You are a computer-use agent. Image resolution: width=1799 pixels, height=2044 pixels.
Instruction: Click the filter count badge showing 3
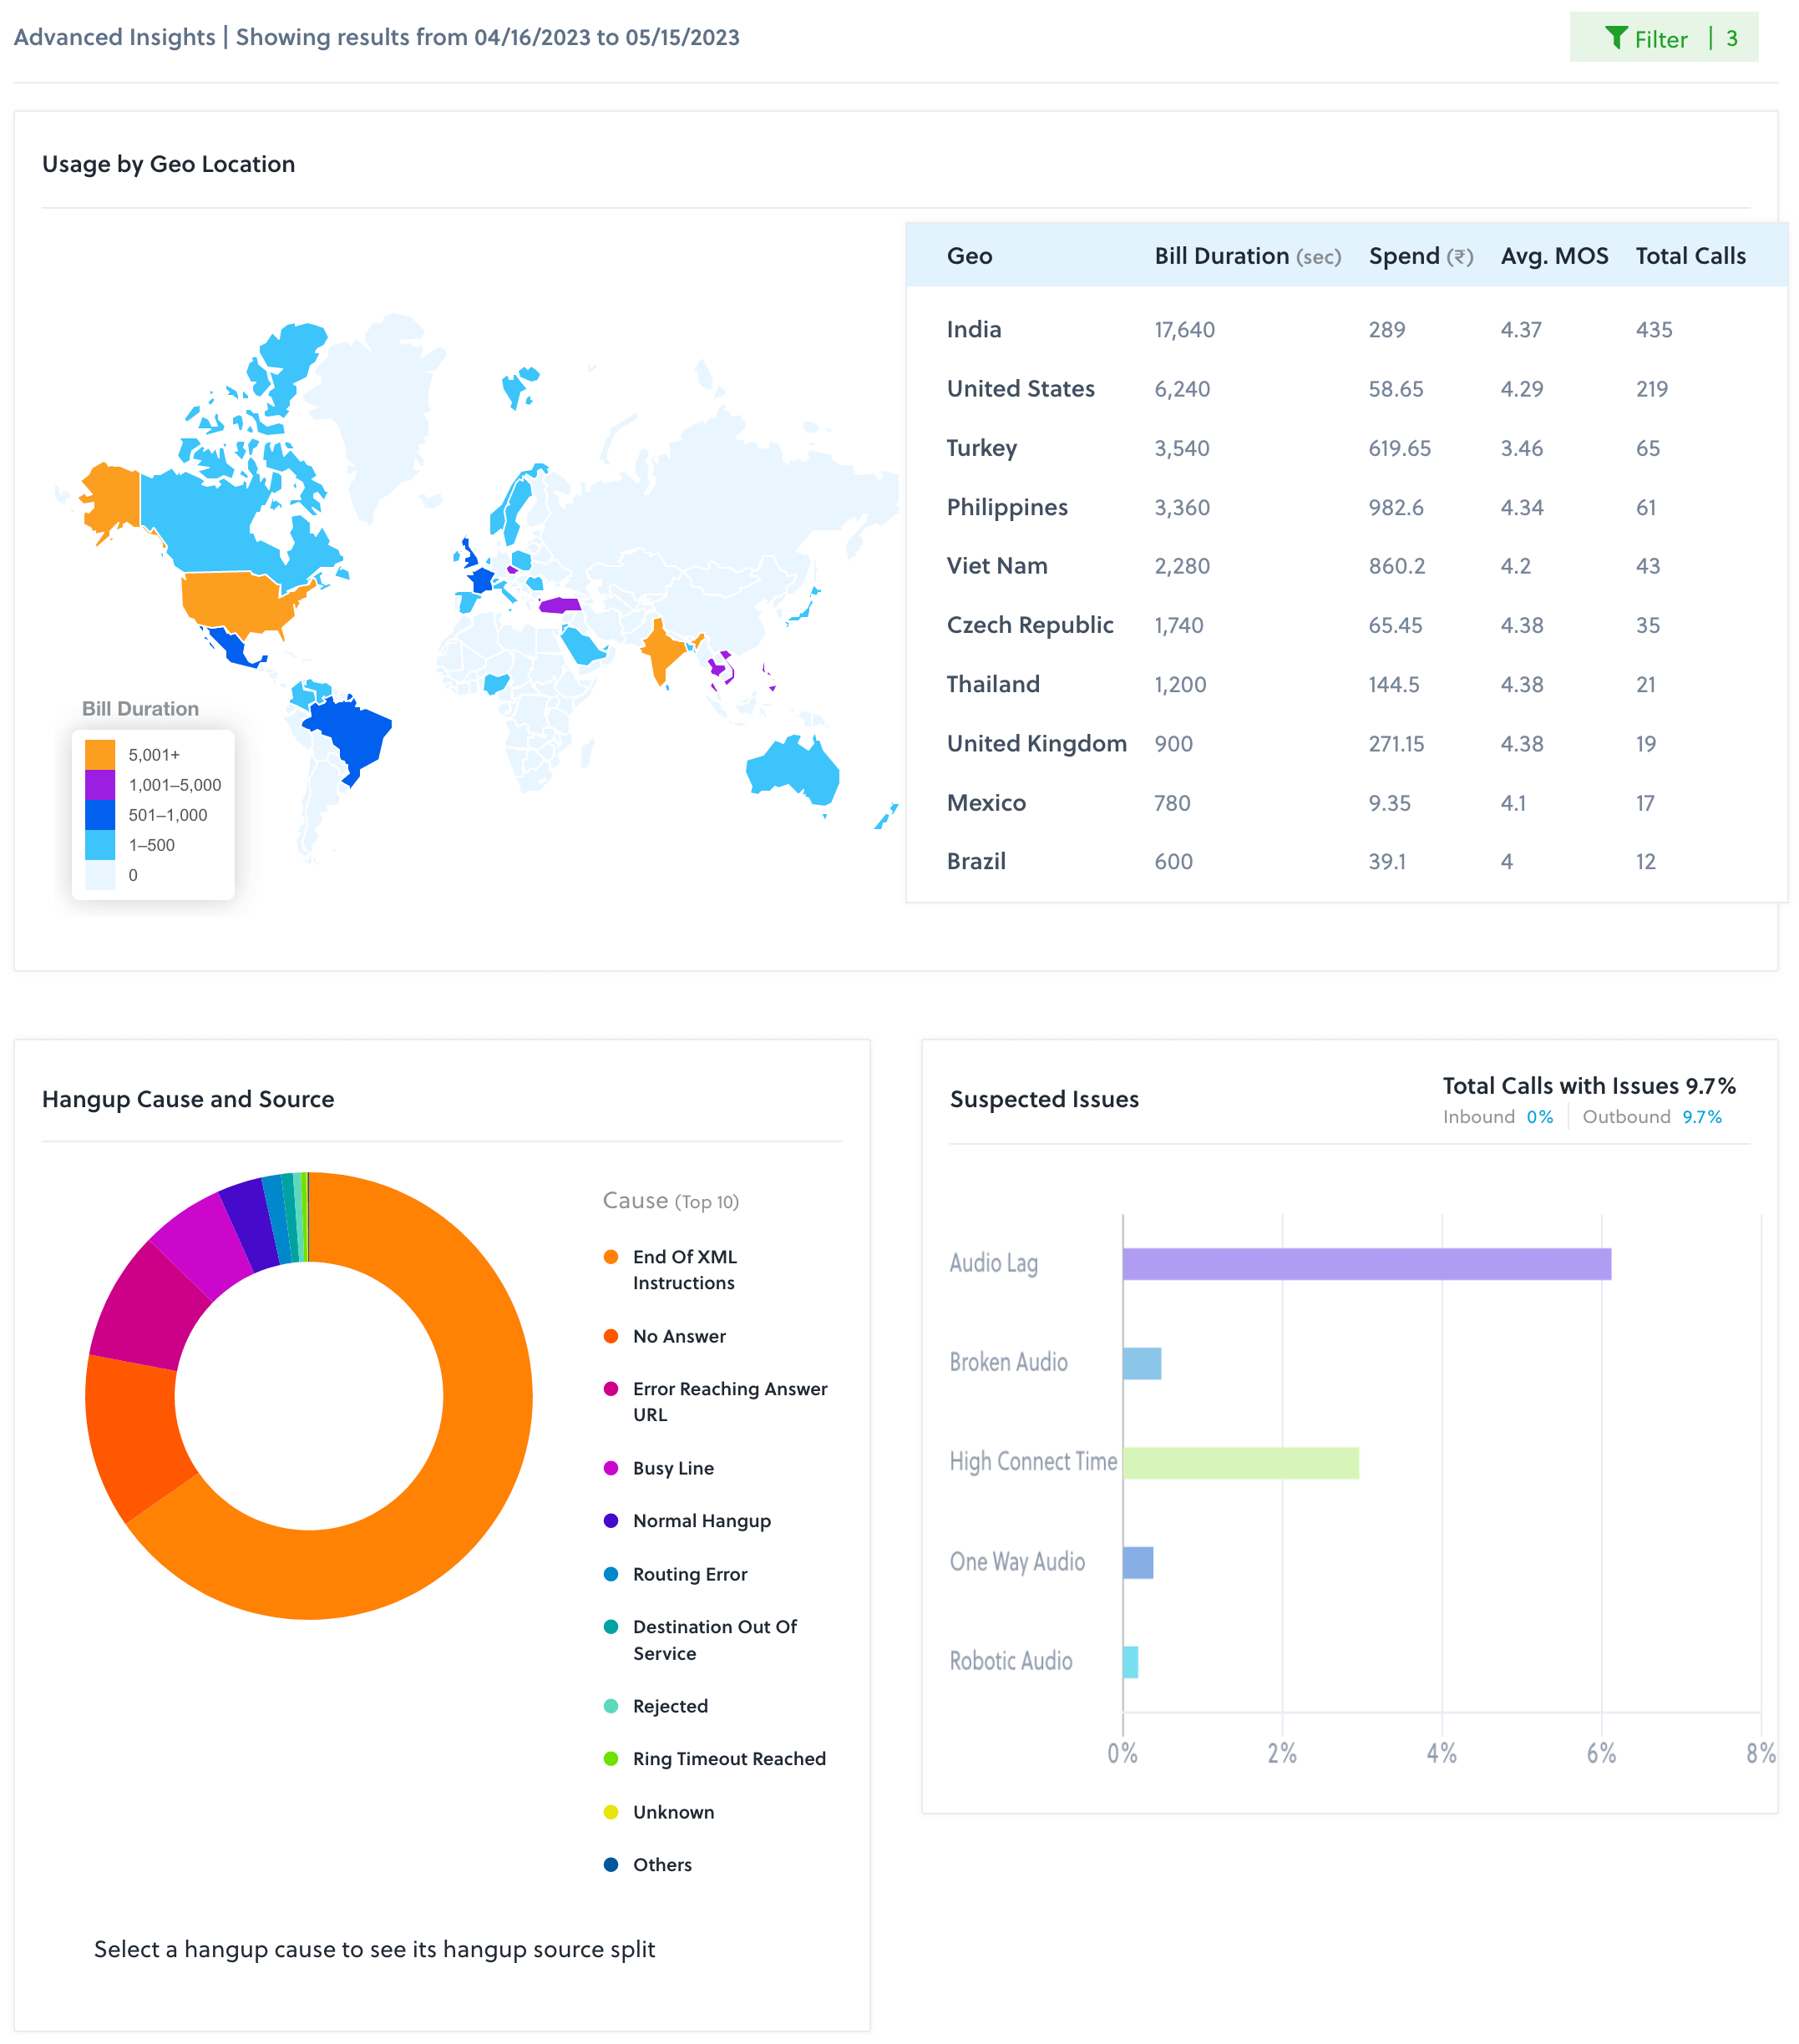[x=1731, y=39]
